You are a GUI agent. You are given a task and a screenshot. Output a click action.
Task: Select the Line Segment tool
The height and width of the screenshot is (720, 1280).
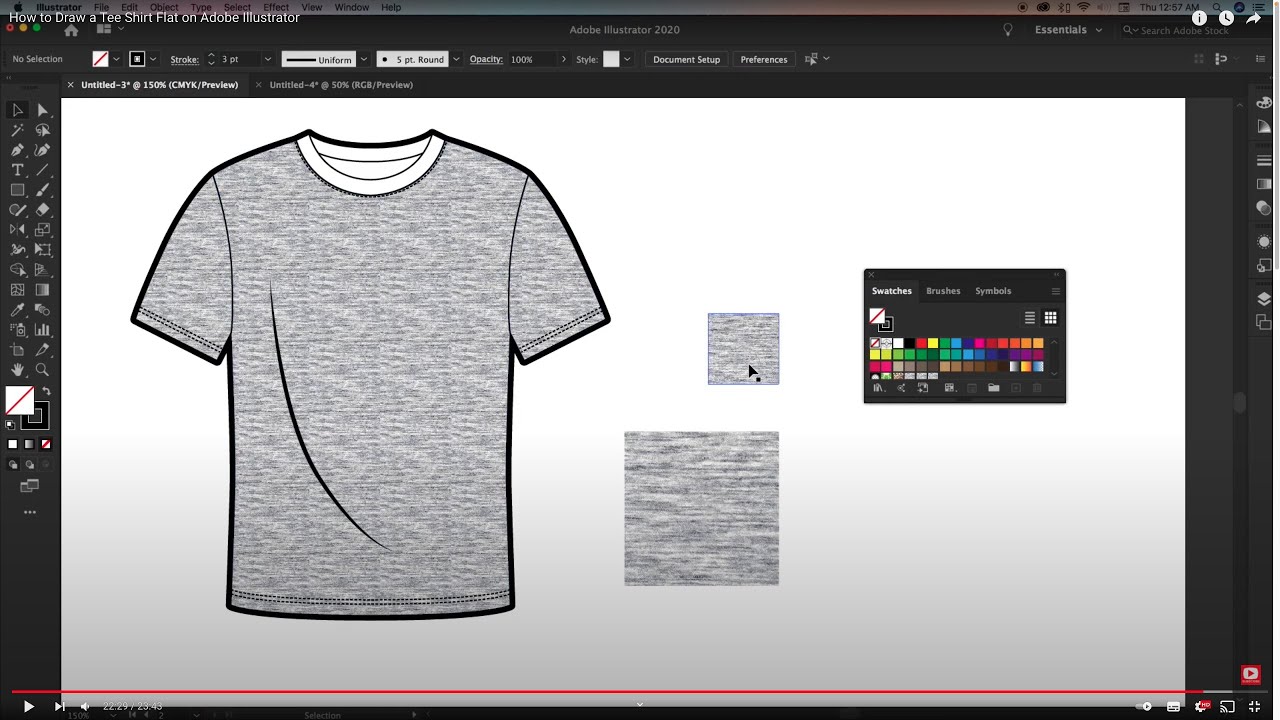pos(42,170)
